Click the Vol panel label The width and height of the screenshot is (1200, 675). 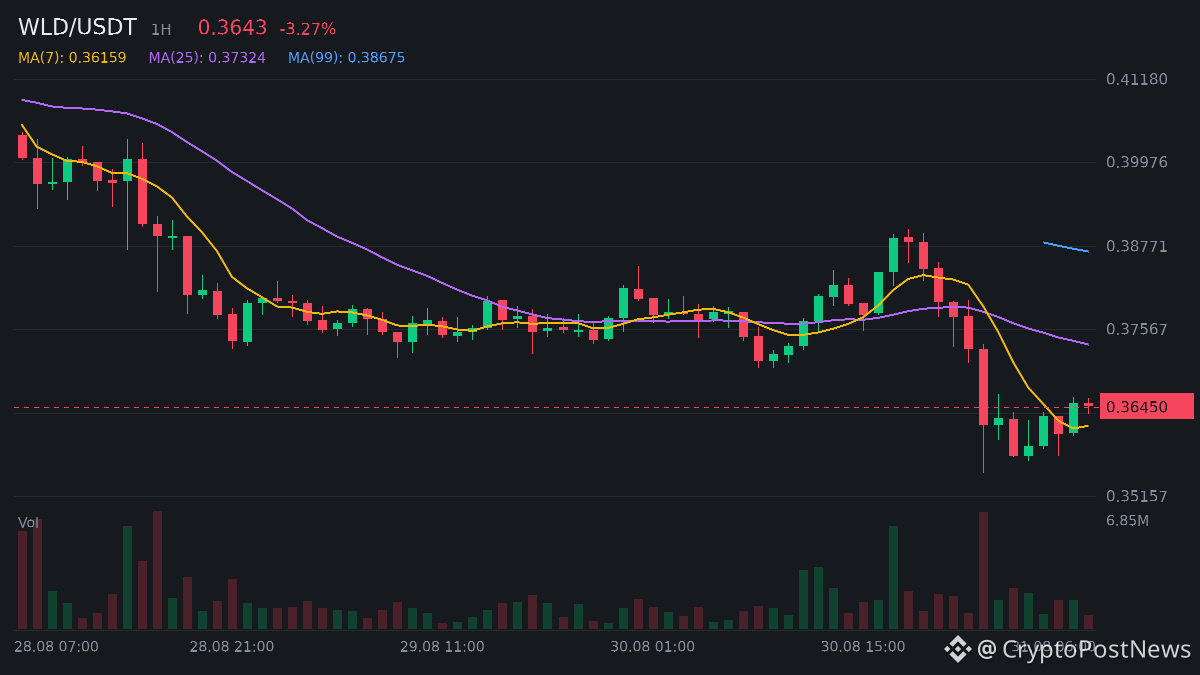(x=28, y=523)
